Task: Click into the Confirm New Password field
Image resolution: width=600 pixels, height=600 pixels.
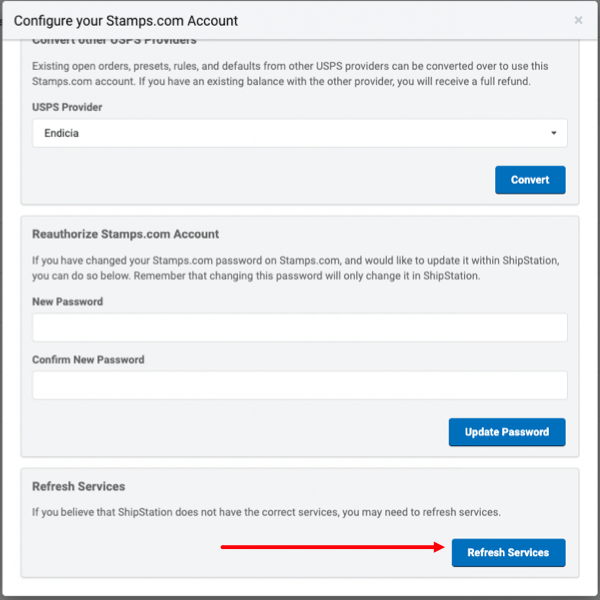Action: coord(299,386)
